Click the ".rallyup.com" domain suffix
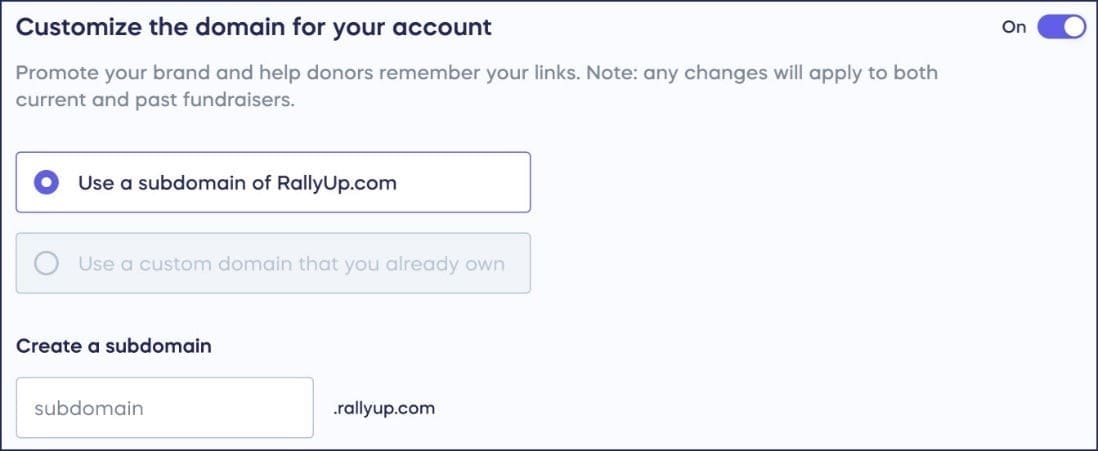Viewport: 1098px width, 451px height. (x=385, y=408)
